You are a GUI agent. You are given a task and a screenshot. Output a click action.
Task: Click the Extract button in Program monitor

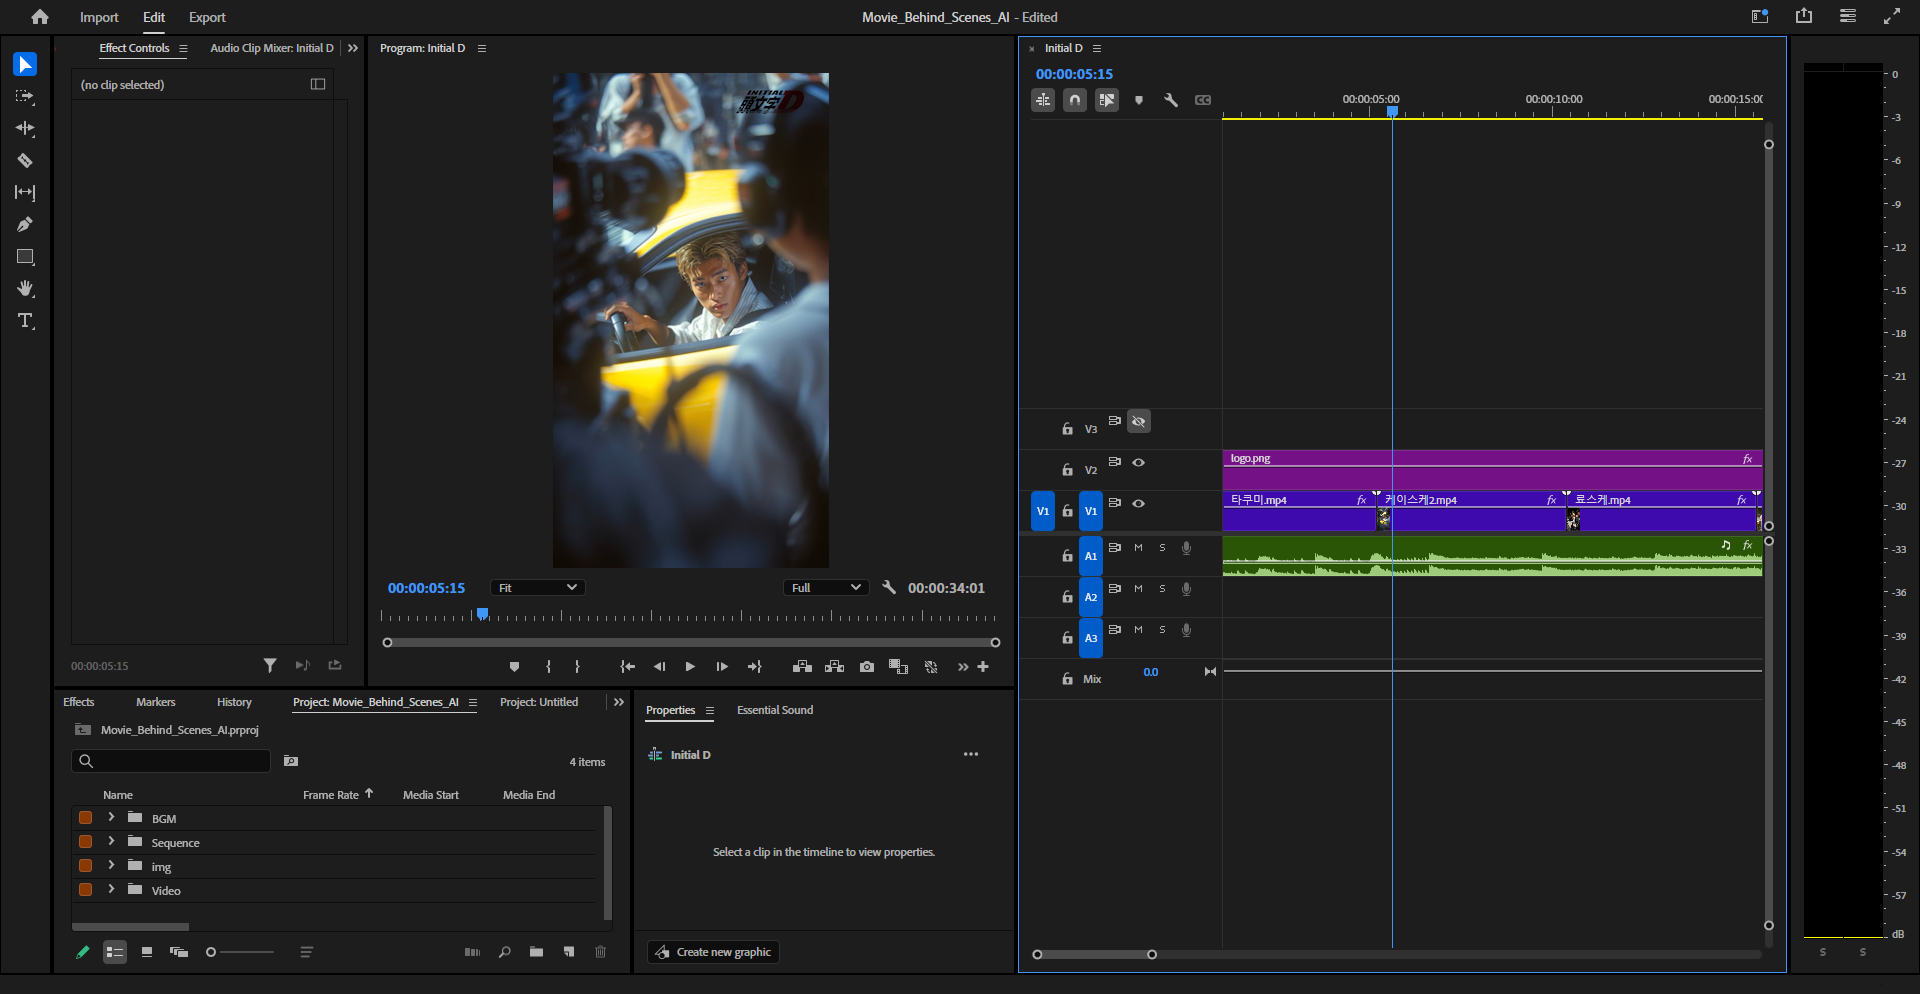tap(835, 667)
